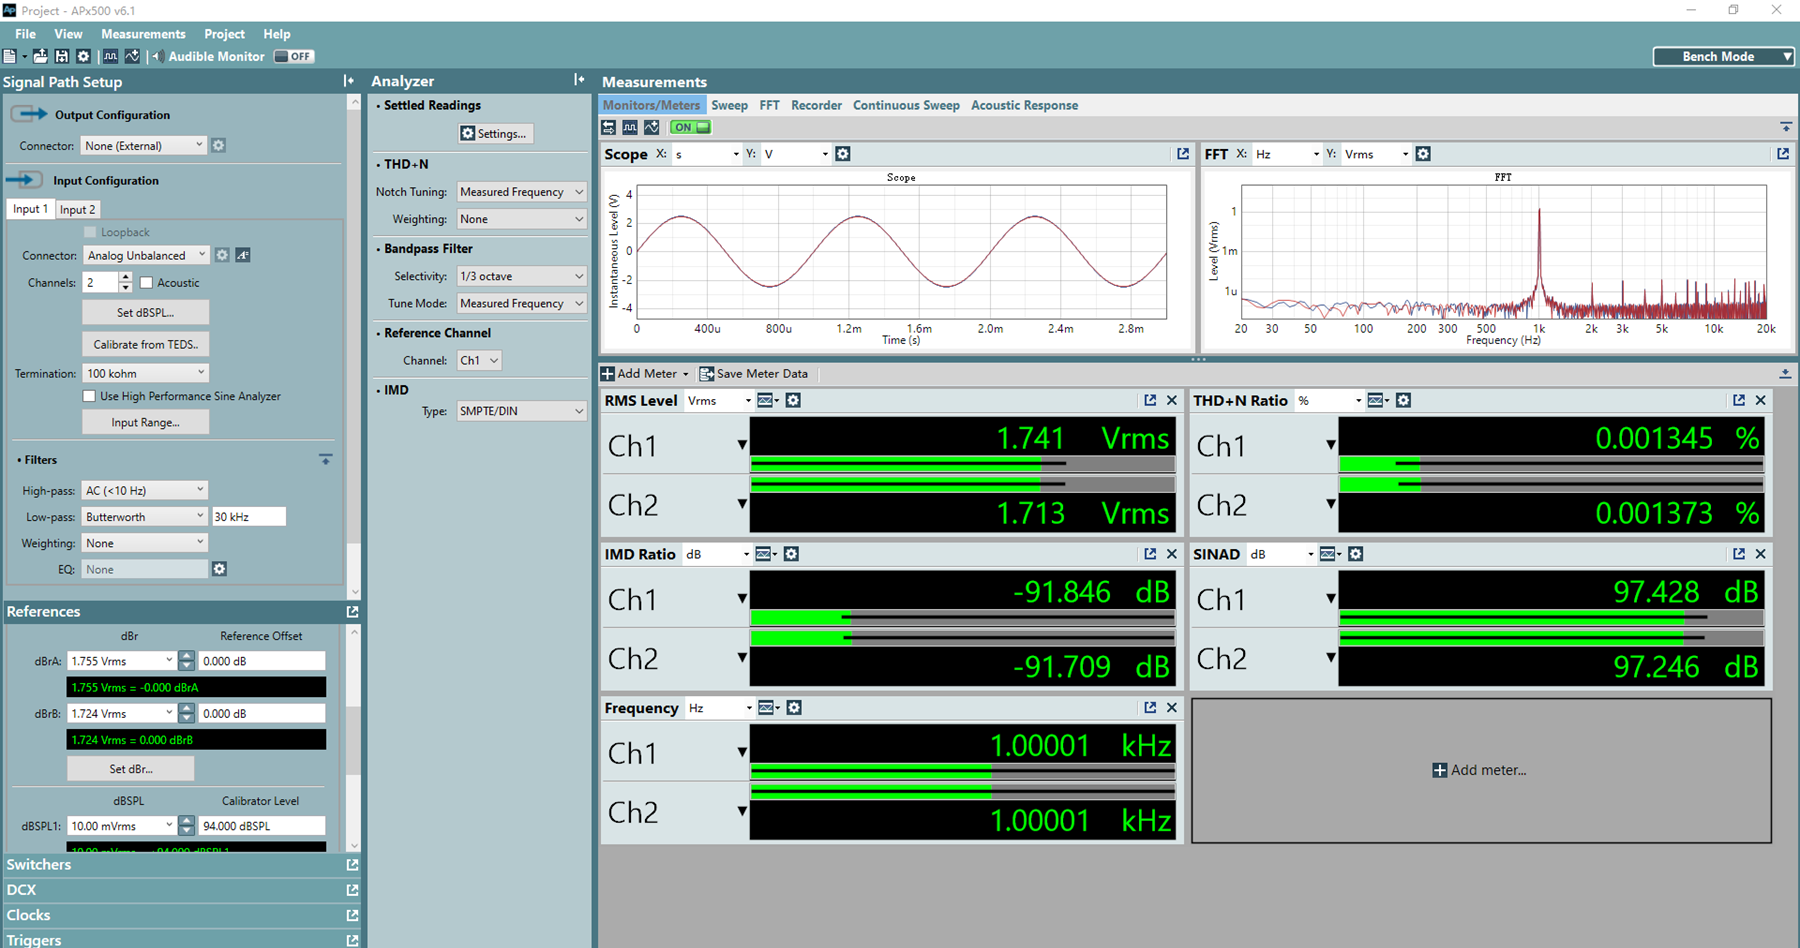Click the Add meter... placeholder tile
This screenshot has width=1800, height=948.
(1481, 770)
